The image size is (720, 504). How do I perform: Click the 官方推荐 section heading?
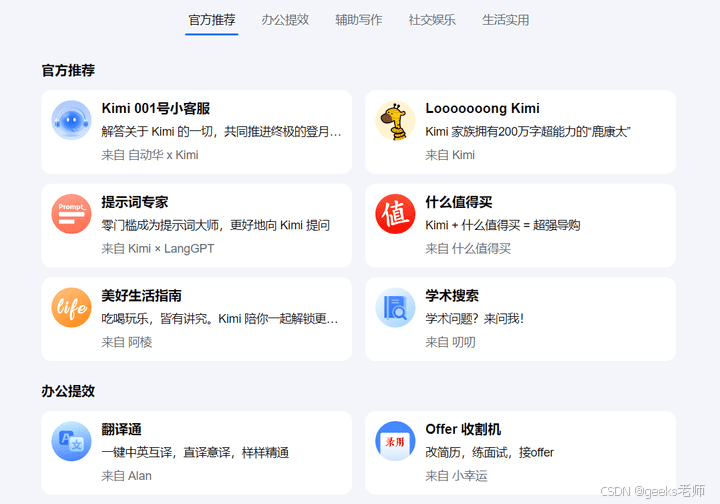(68, 70)
